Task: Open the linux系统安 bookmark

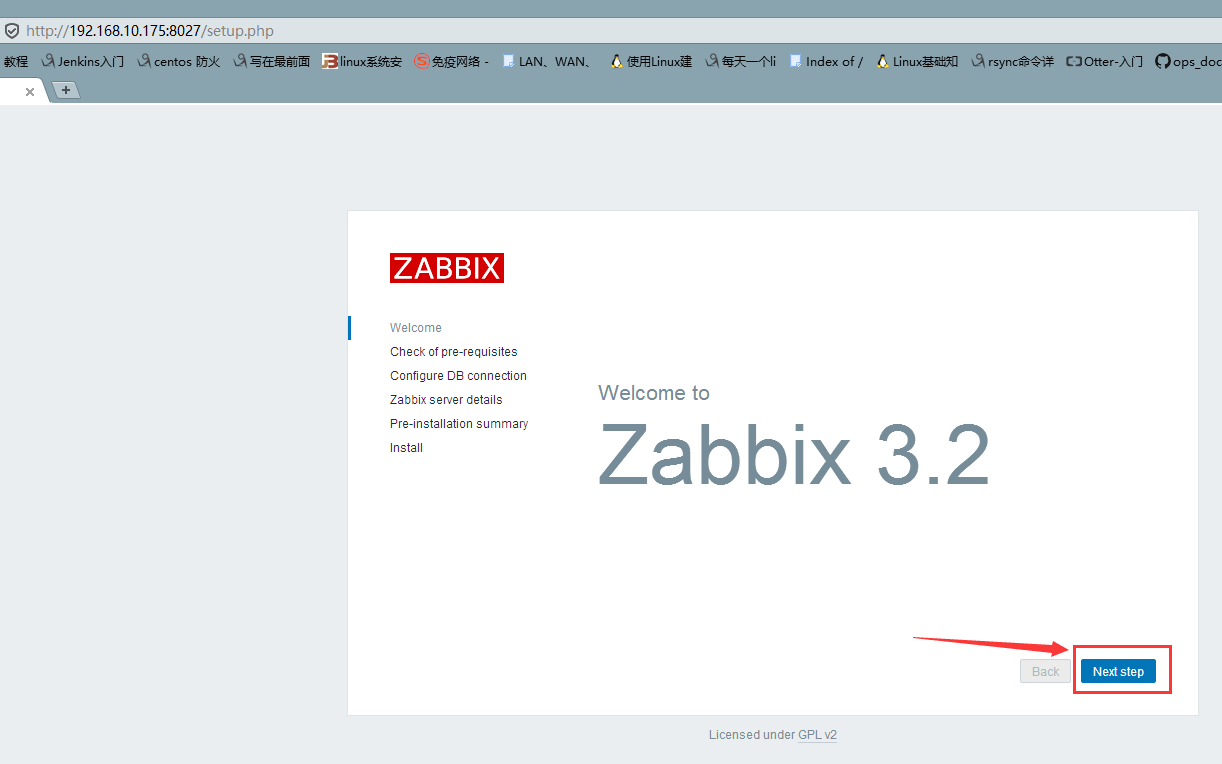Action: pyautogui.click(x=362, y=61)
